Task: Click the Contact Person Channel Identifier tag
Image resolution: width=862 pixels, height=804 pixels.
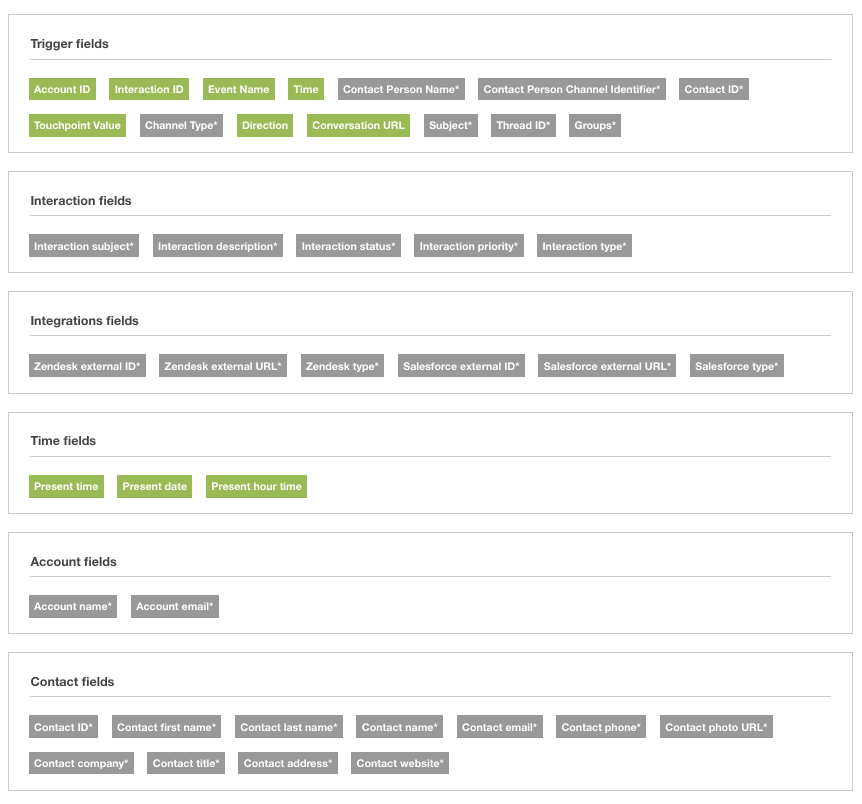Action: [x=571, y=90]
